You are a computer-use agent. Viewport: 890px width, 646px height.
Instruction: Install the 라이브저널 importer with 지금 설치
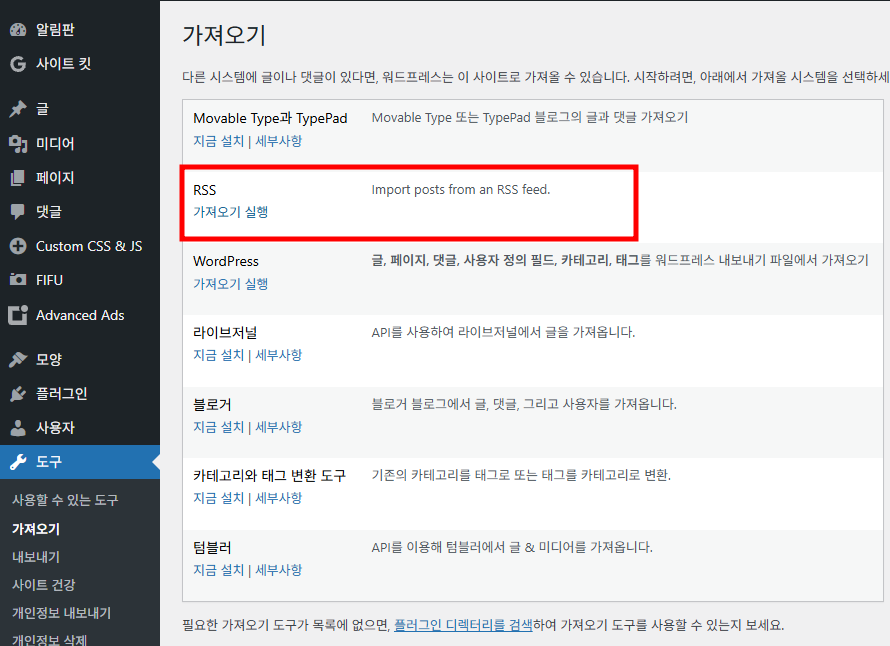pos(219,355)
